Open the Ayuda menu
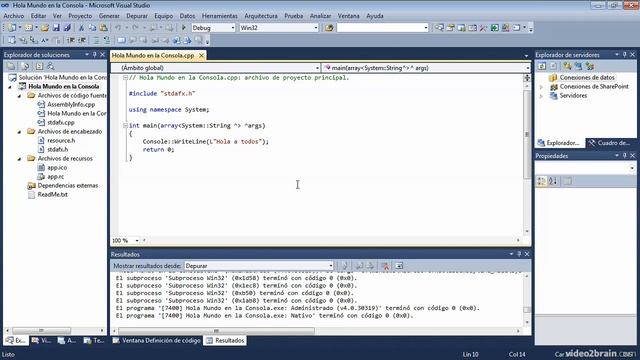640x360 pixels. [x=375, y=16]
